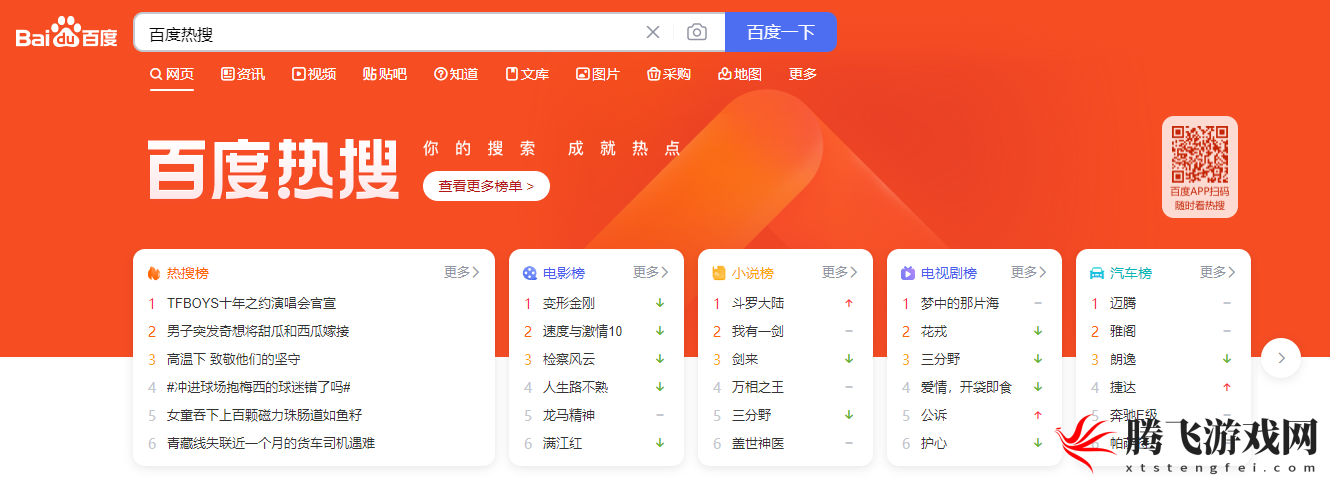Click the TV icon beside 电视剧榜
This screenshot has height=481, width=1330.
coord(908,273)
